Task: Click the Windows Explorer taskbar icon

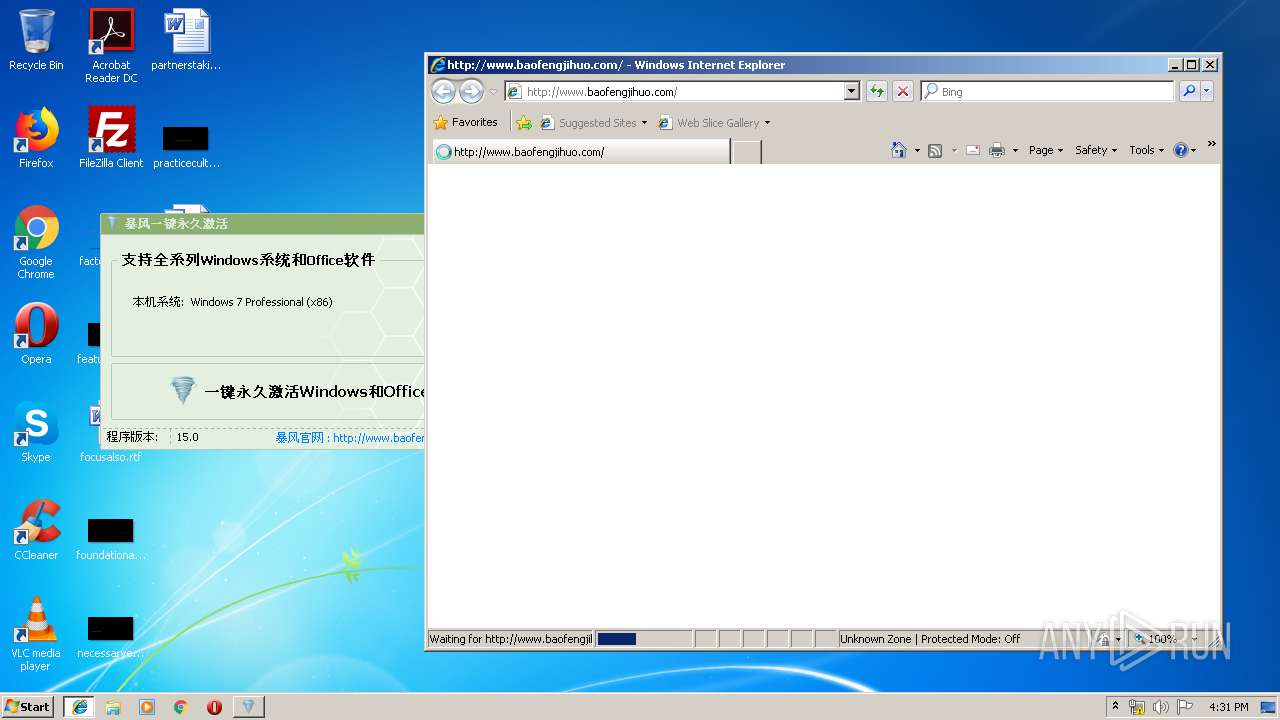Action: 113,706
